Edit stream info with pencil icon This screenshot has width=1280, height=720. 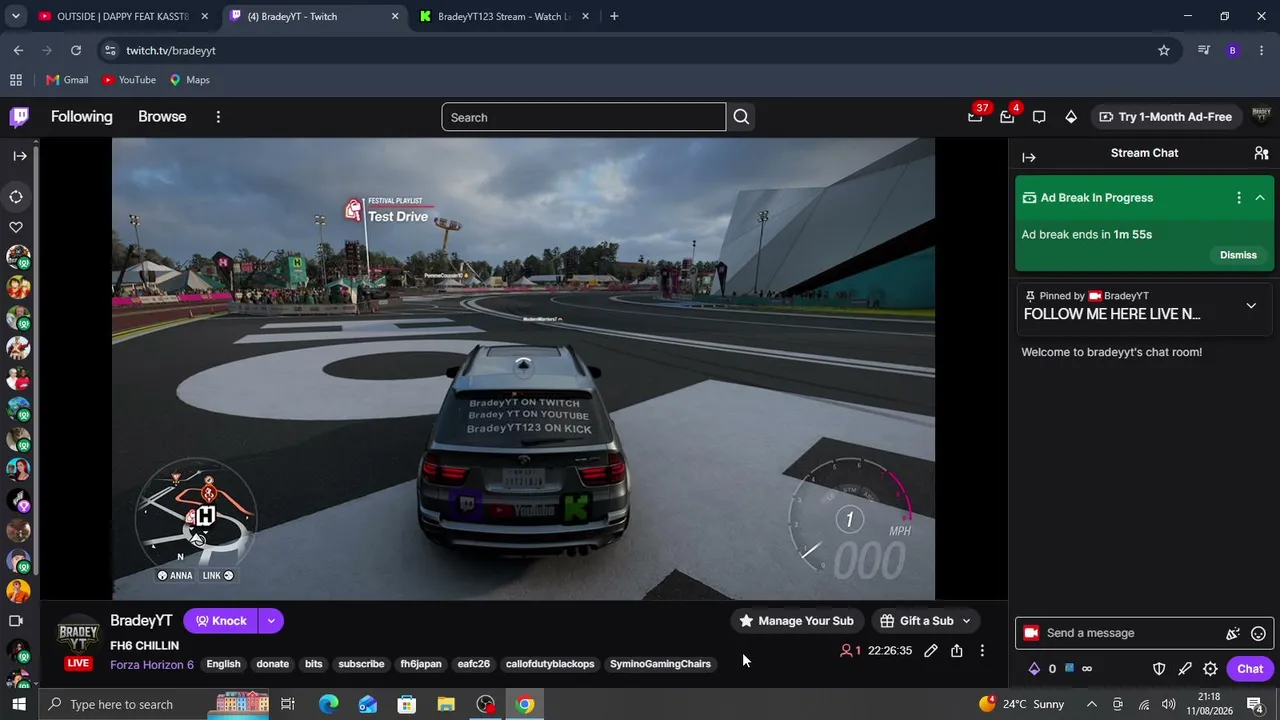coord(930,651)
